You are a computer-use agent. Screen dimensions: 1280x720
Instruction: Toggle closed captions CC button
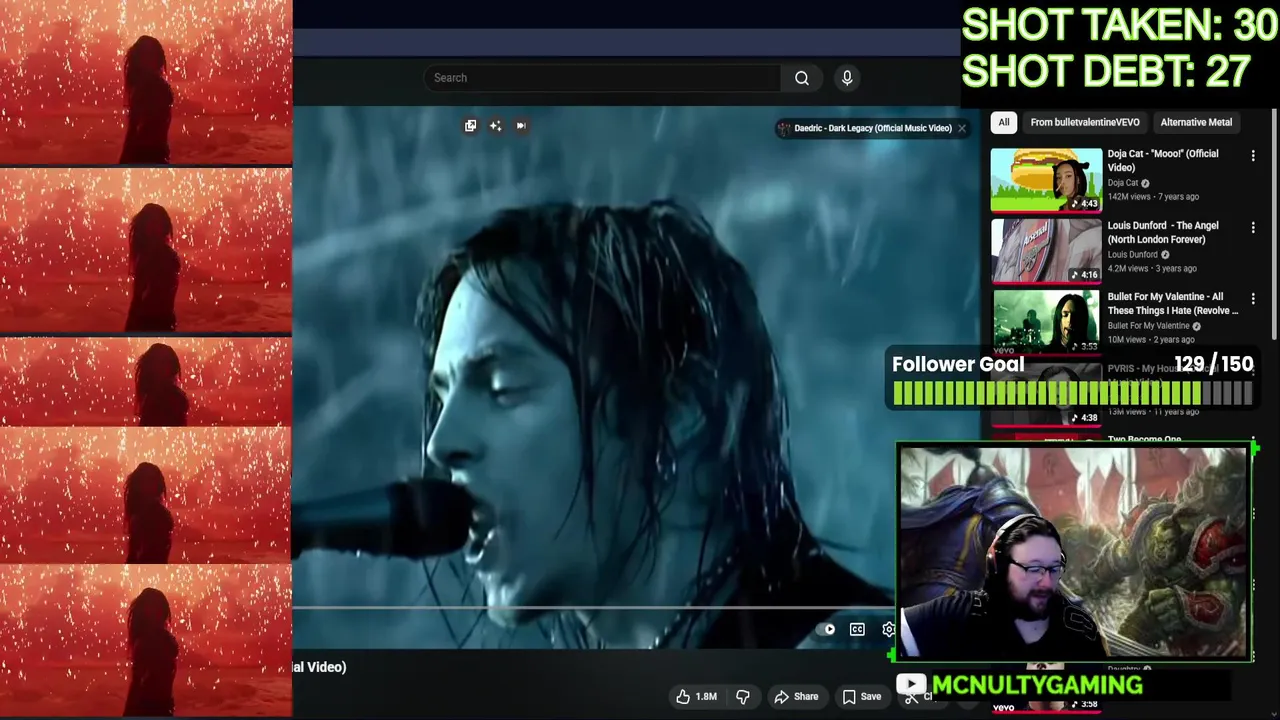tap(857, 629)
